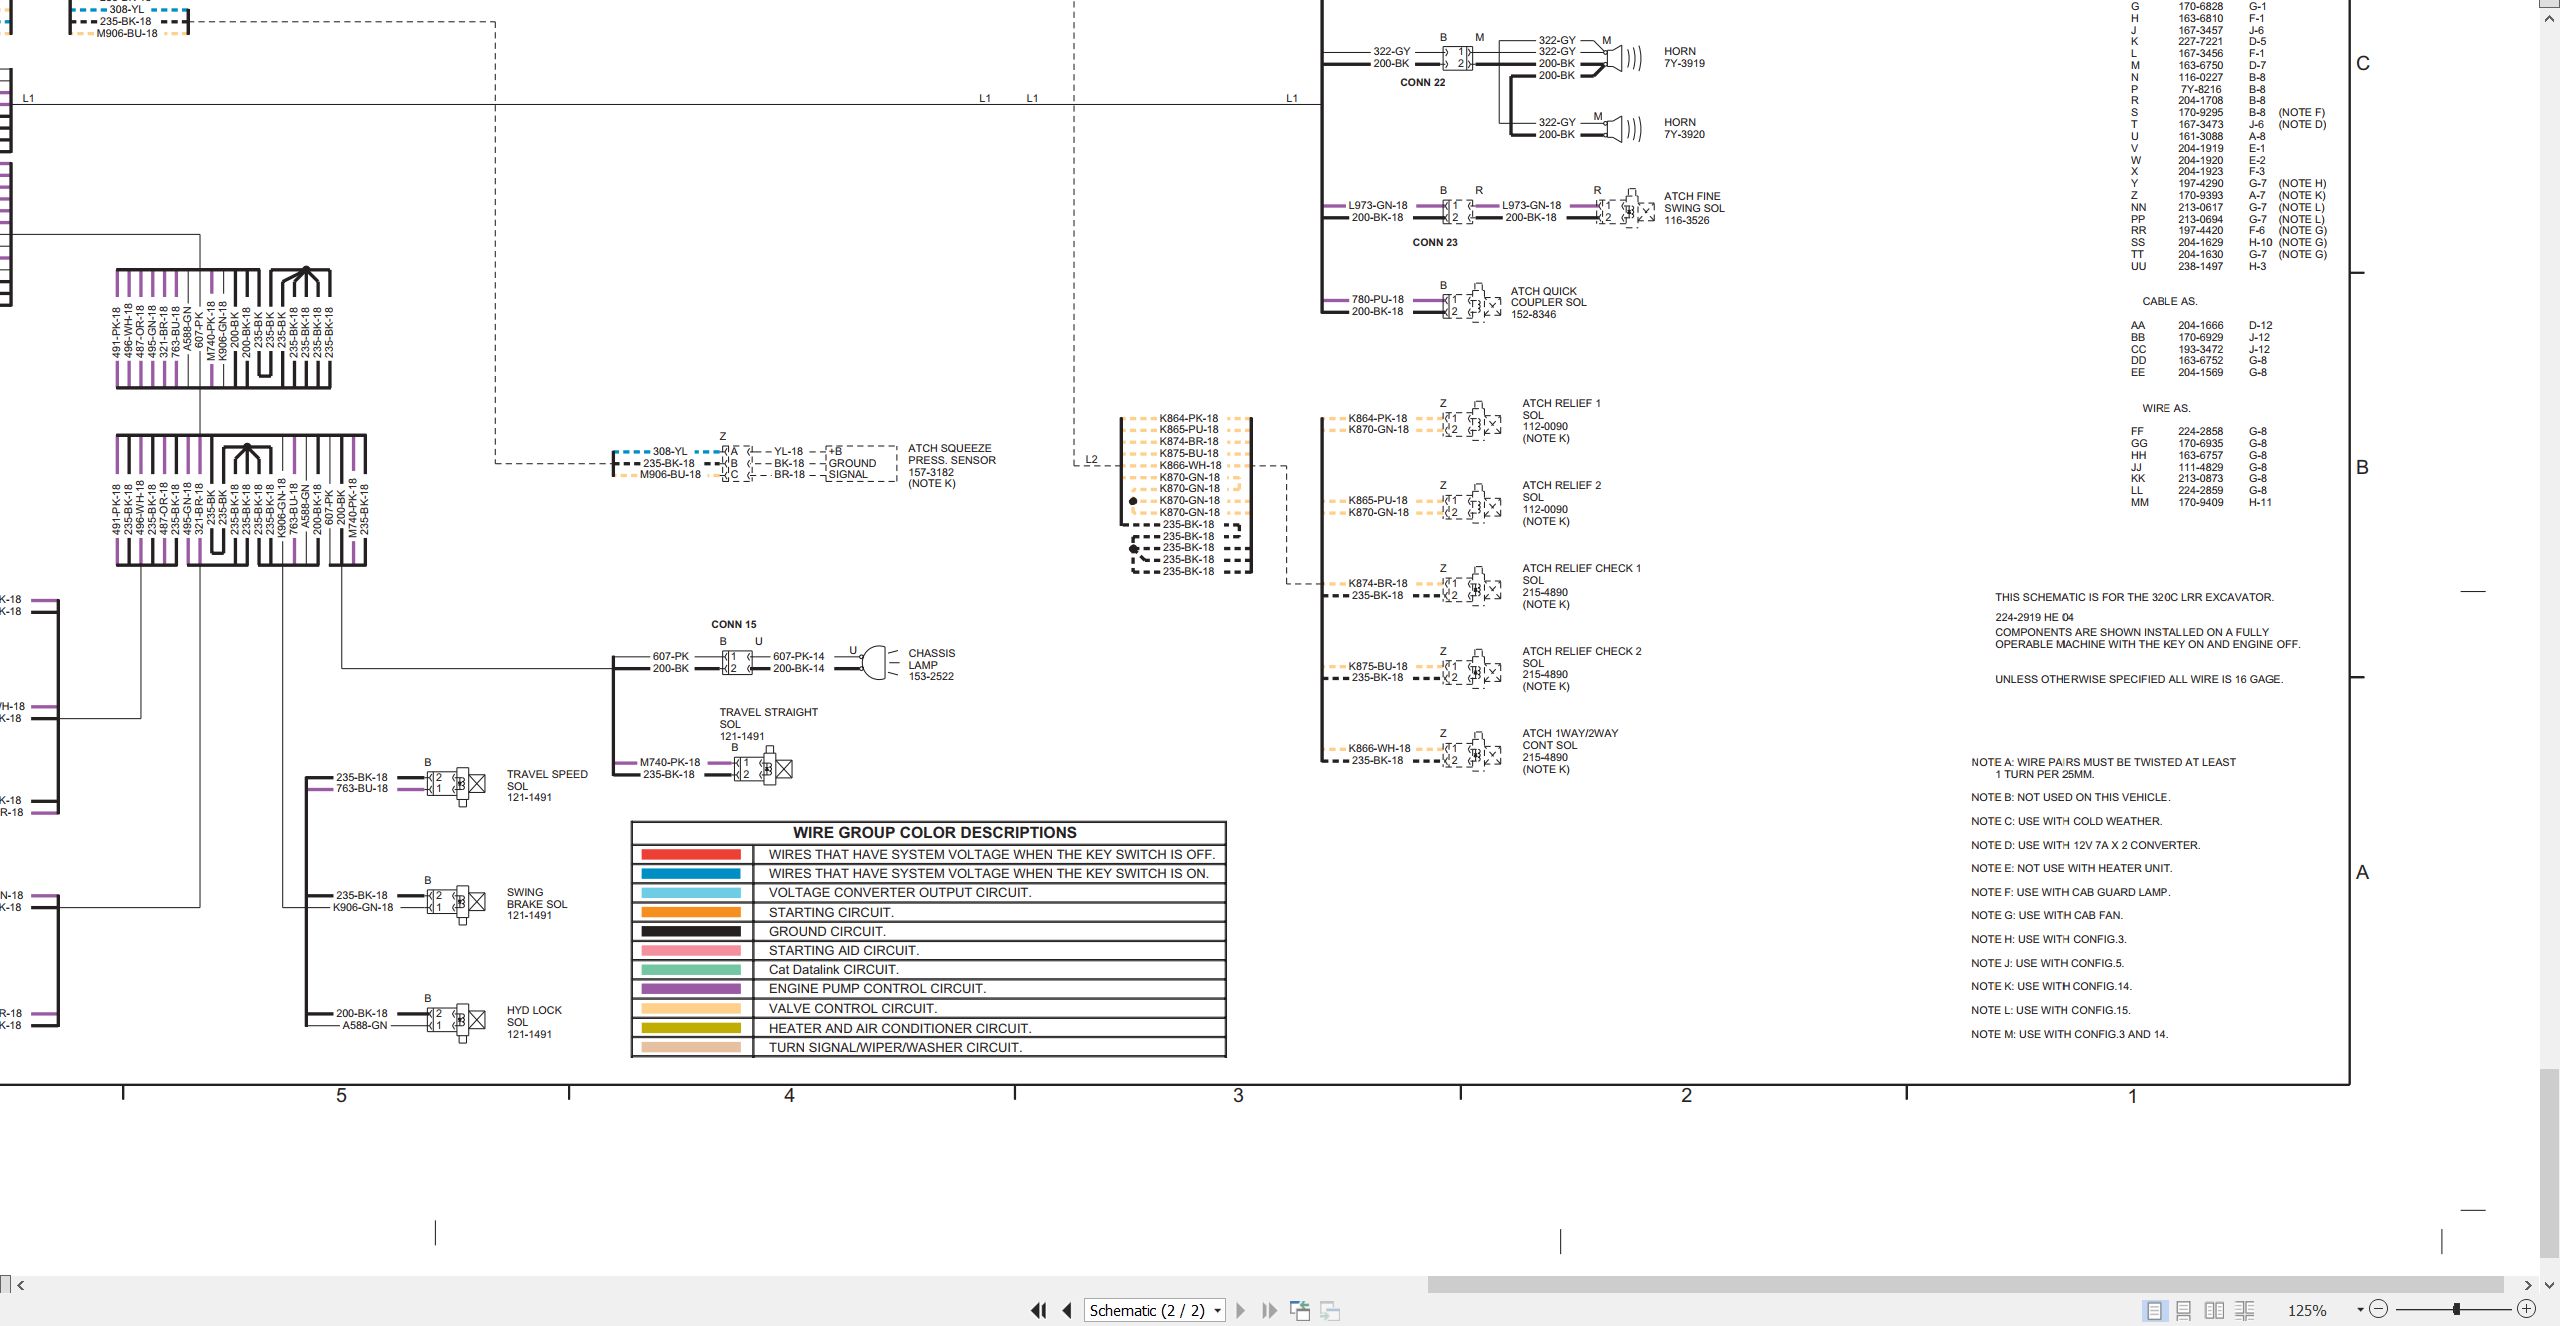
Task: Click the 'HYD LOCK SOL' label
Action: (x=534, y=1016)
